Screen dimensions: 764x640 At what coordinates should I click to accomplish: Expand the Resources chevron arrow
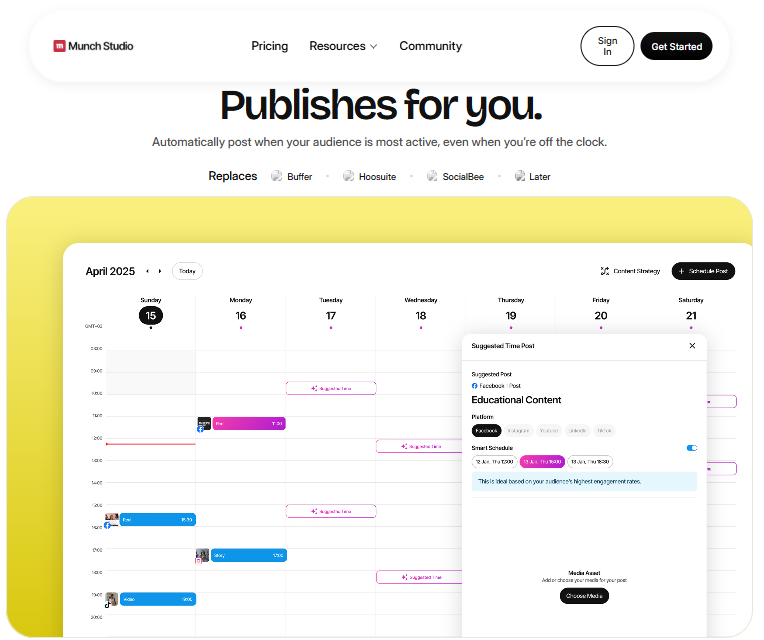coord(374,47)
